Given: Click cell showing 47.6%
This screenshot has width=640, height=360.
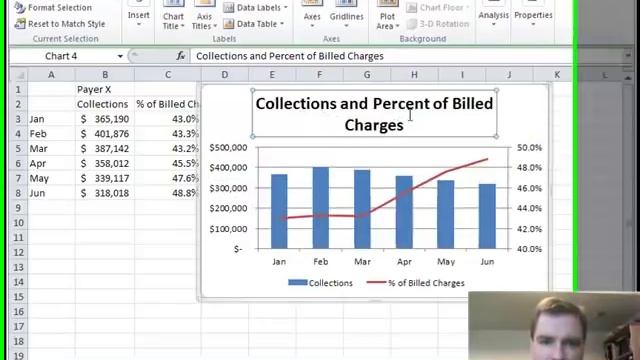Looking at the screenshot, I should (x=167, y=178).
